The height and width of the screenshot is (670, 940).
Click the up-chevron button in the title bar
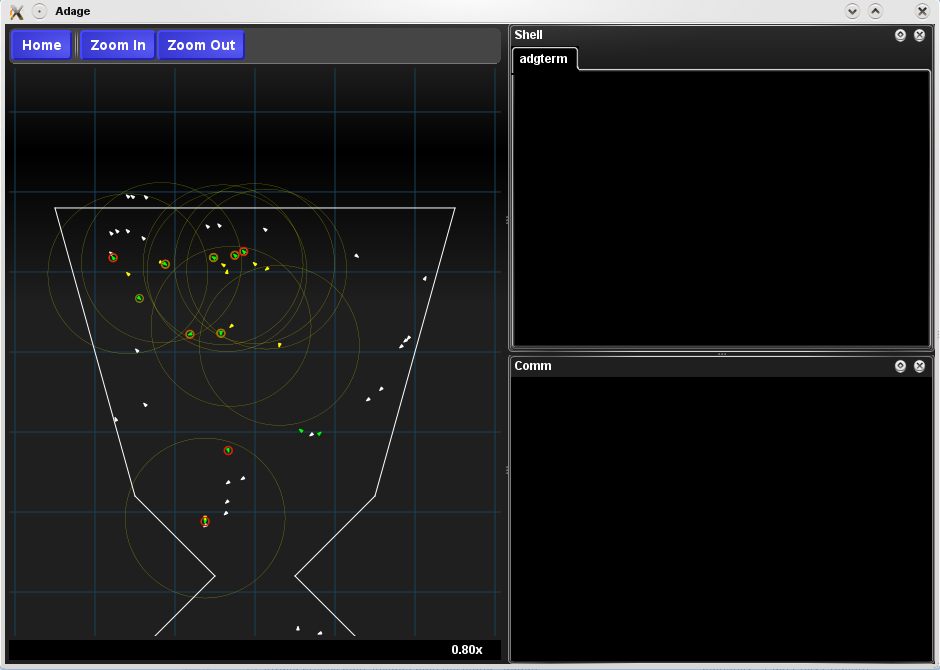tap(875, 11)
